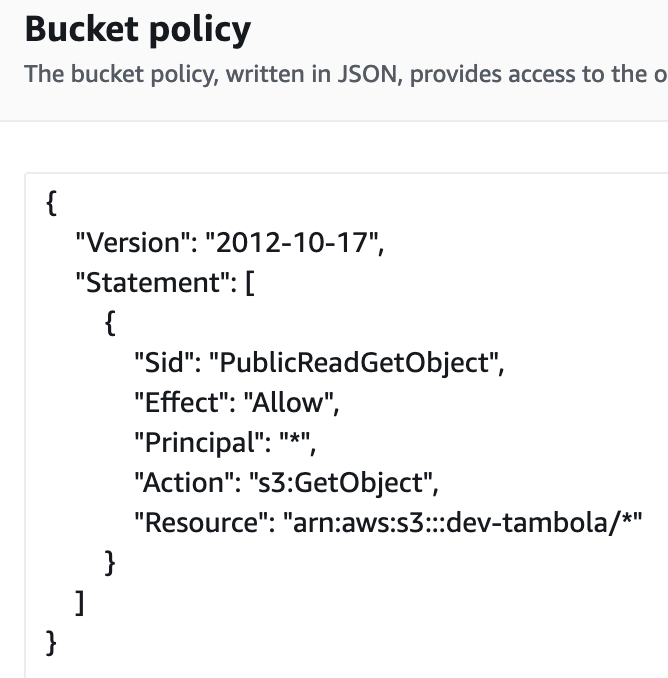Click the final closing curly brace
668x678 pixels.
(x=52, y=643)
